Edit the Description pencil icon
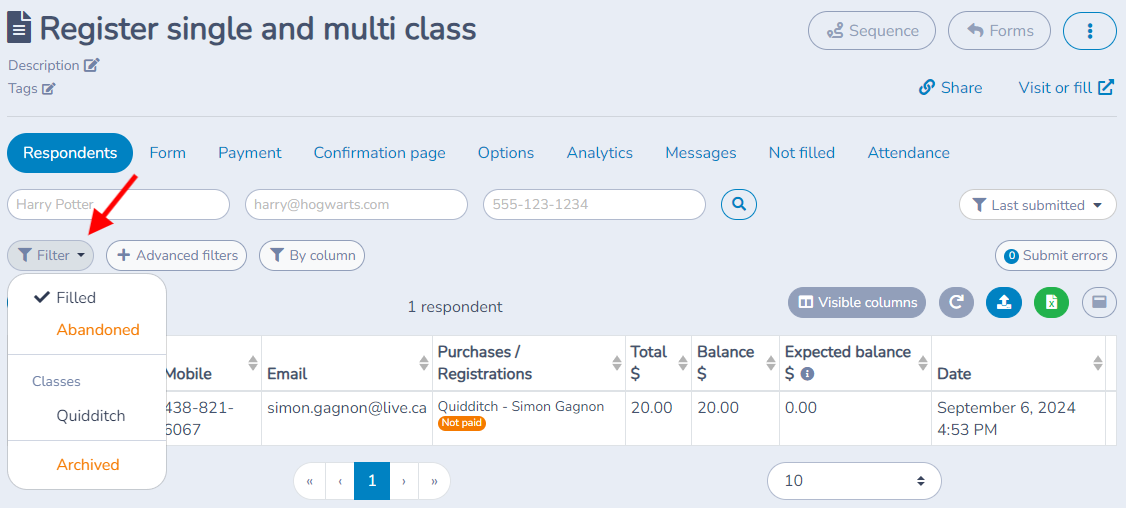This screenshot has width=1126, height=508. click(x=91, y=65)
